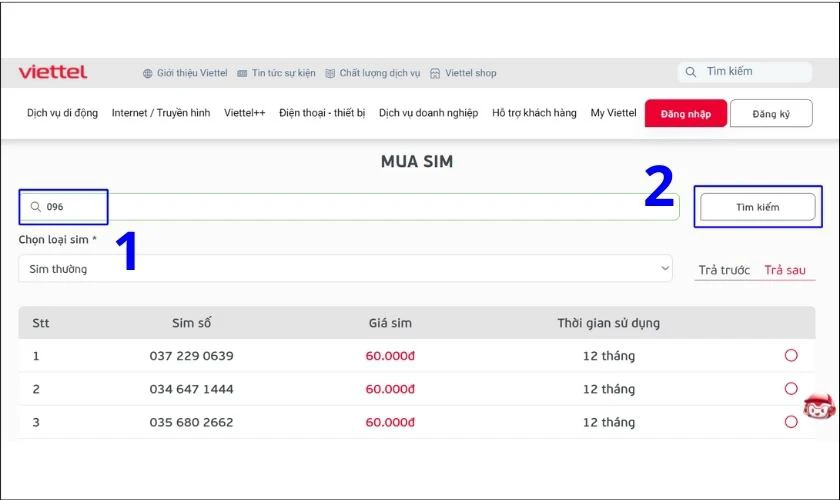The image size is (840, 500).
Task: Open the Internet / Truyền hình menu
Action: point(161,113)
